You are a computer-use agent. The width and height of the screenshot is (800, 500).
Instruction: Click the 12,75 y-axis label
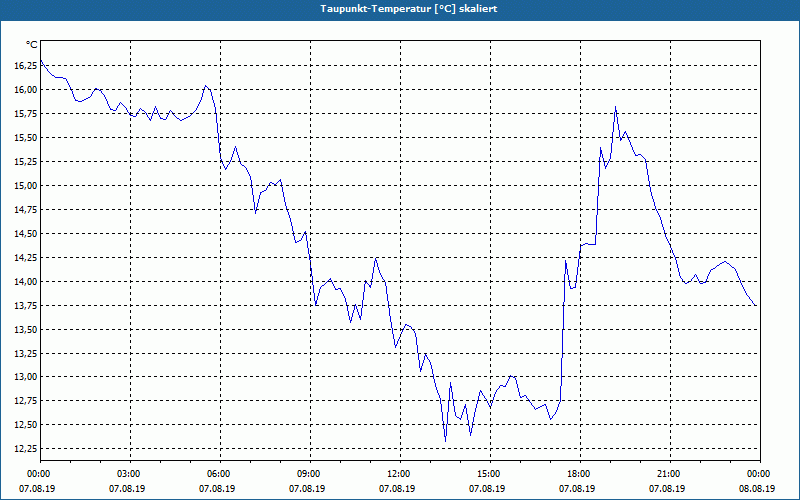pos(26,401)
